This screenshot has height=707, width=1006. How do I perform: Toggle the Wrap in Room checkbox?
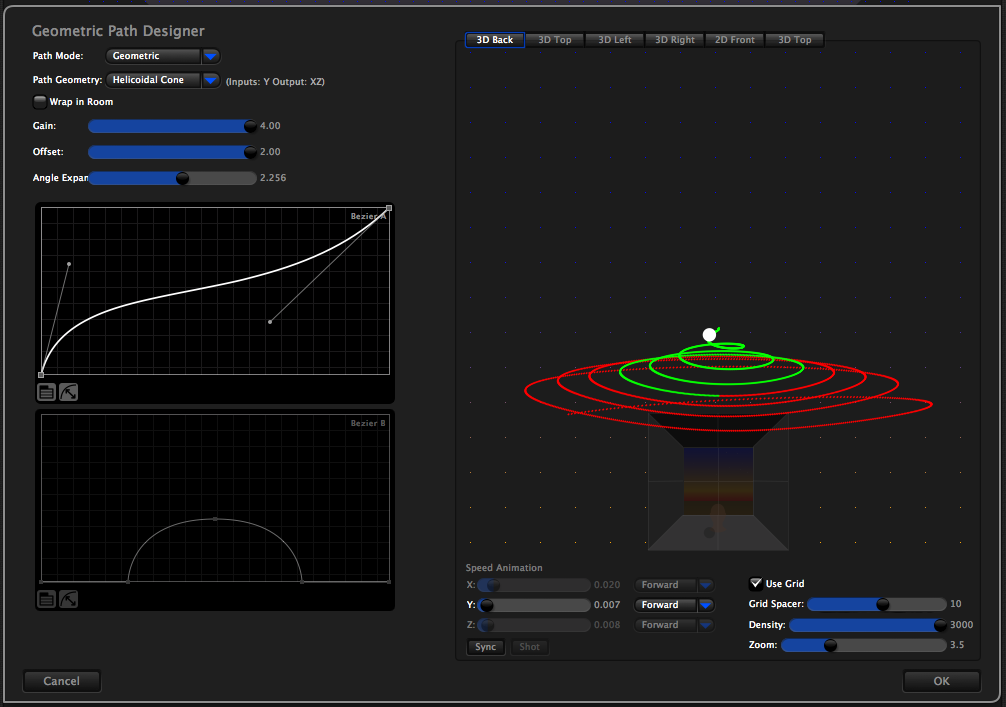(40, 101)
